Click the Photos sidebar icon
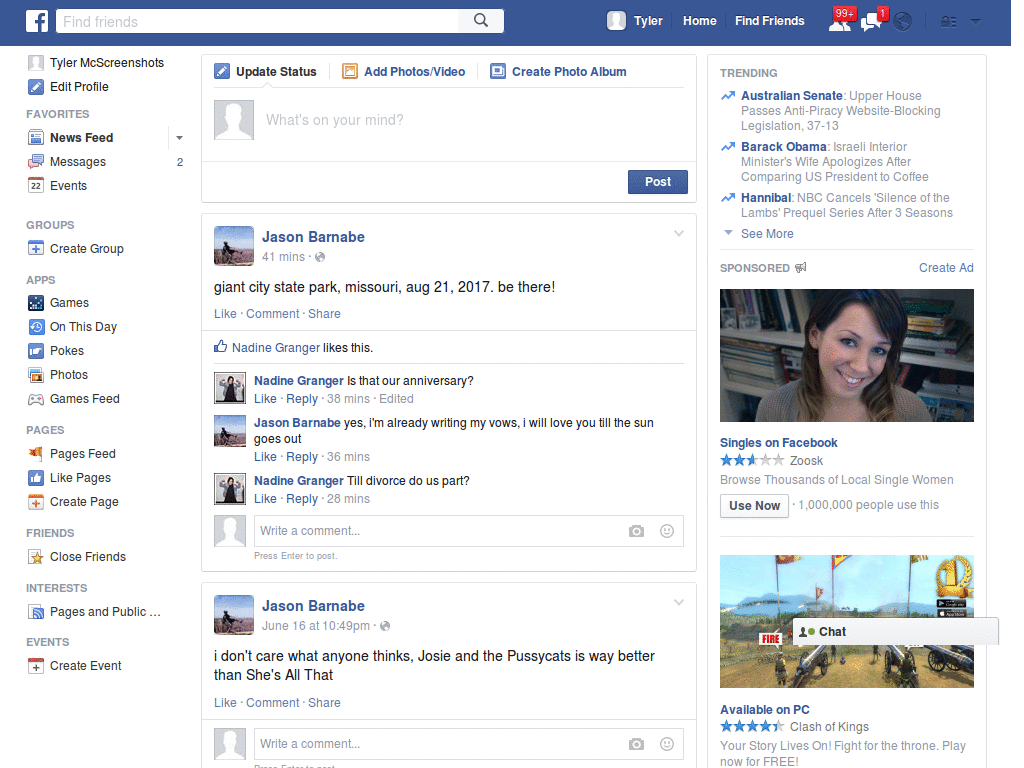Screen dimensions: 1024x768 (36, 375)
